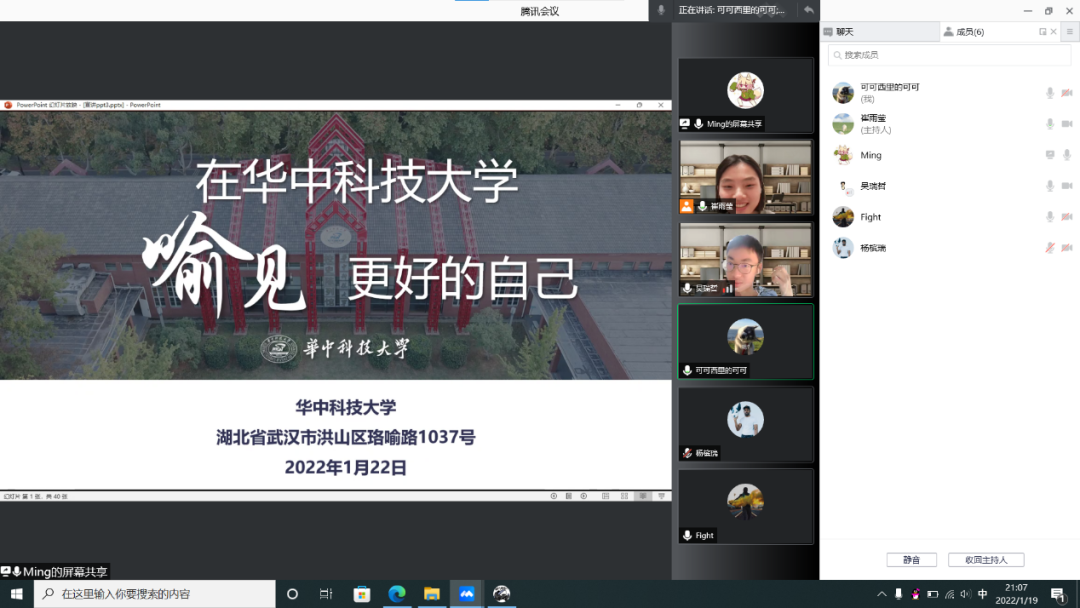Click avatar of 可可西里的可可 in member list
This screenshot has height=608, width=1080.
click(x=843, y=92)
